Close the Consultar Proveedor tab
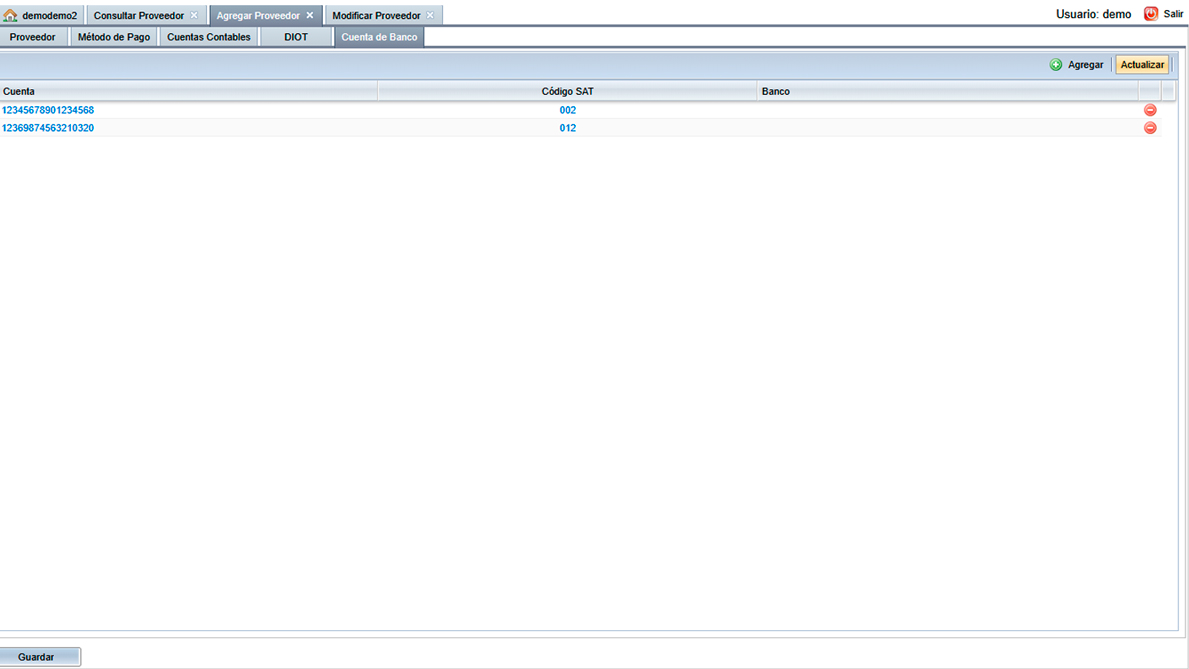The width and height of the screenshot is (1189, 669). pos(195,16)
